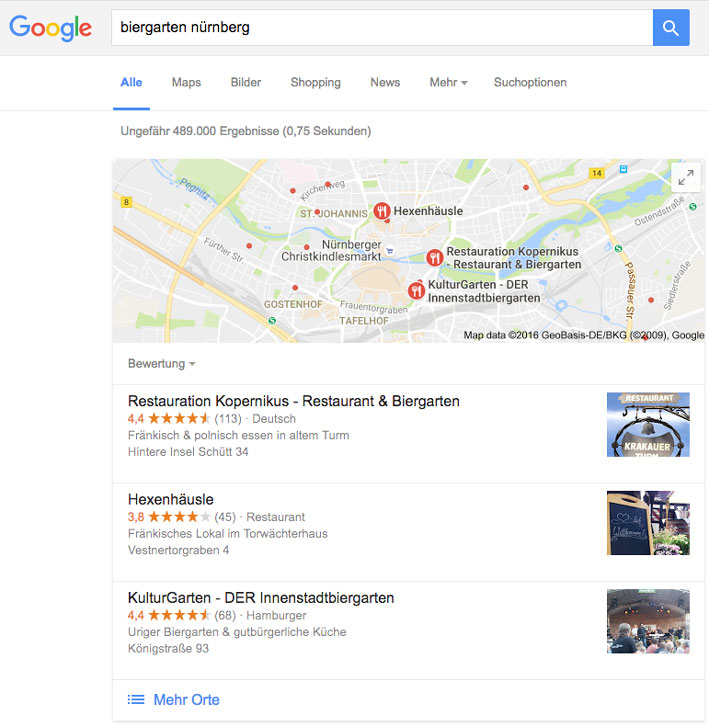Select the KulturGarten map pin
This screenshot has width=709, height=727.
(416, 291)
